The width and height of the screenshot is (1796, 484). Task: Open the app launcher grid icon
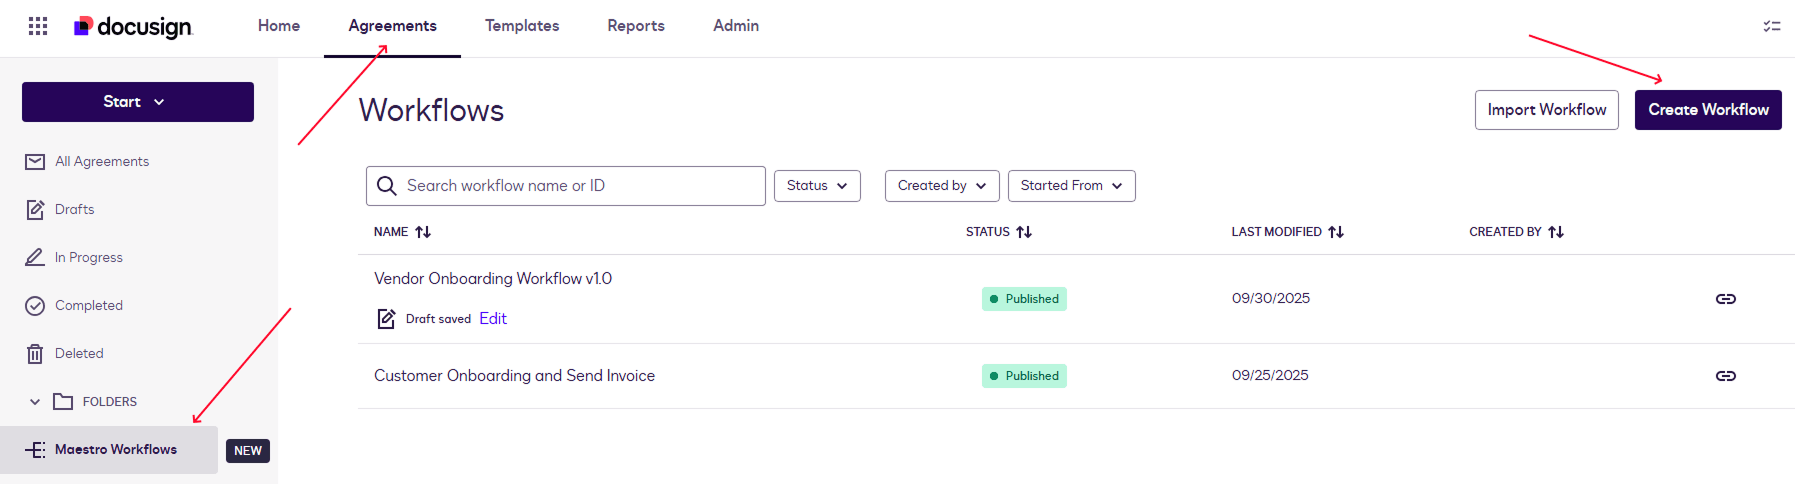tap(38, 26)
